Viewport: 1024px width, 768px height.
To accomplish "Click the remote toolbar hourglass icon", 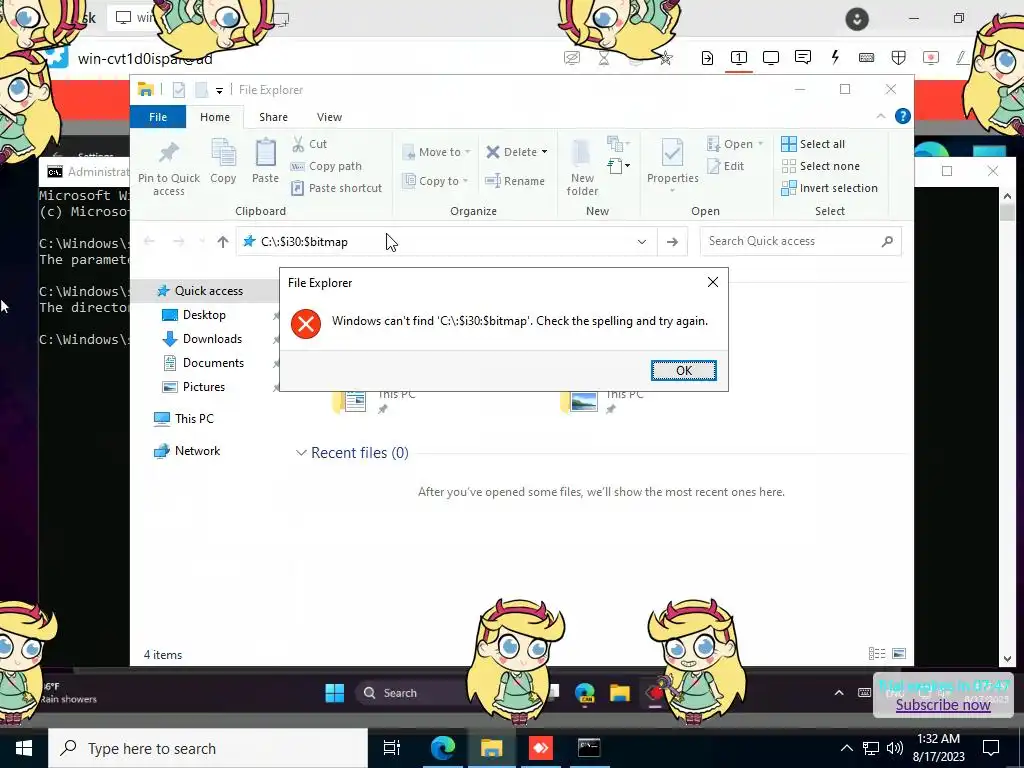I will 604,58.
